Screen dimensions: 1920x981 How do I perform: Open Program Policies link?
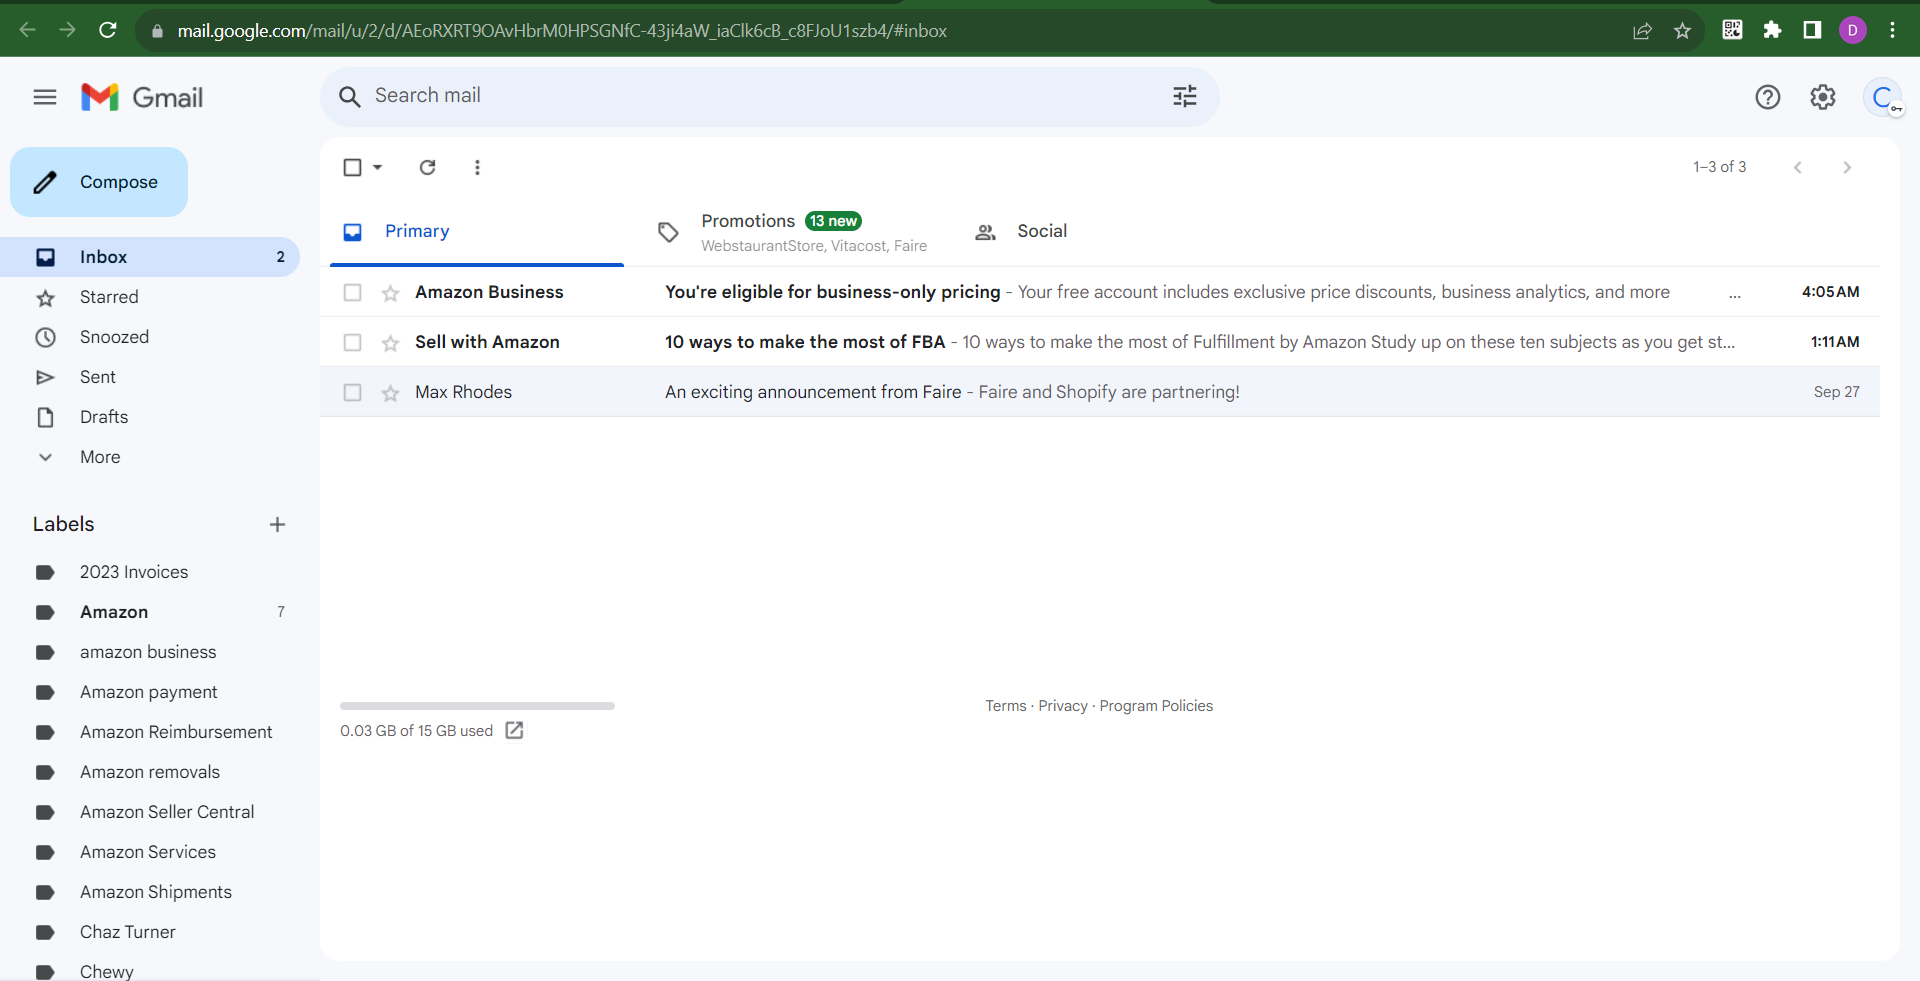tap(1156, 706)
